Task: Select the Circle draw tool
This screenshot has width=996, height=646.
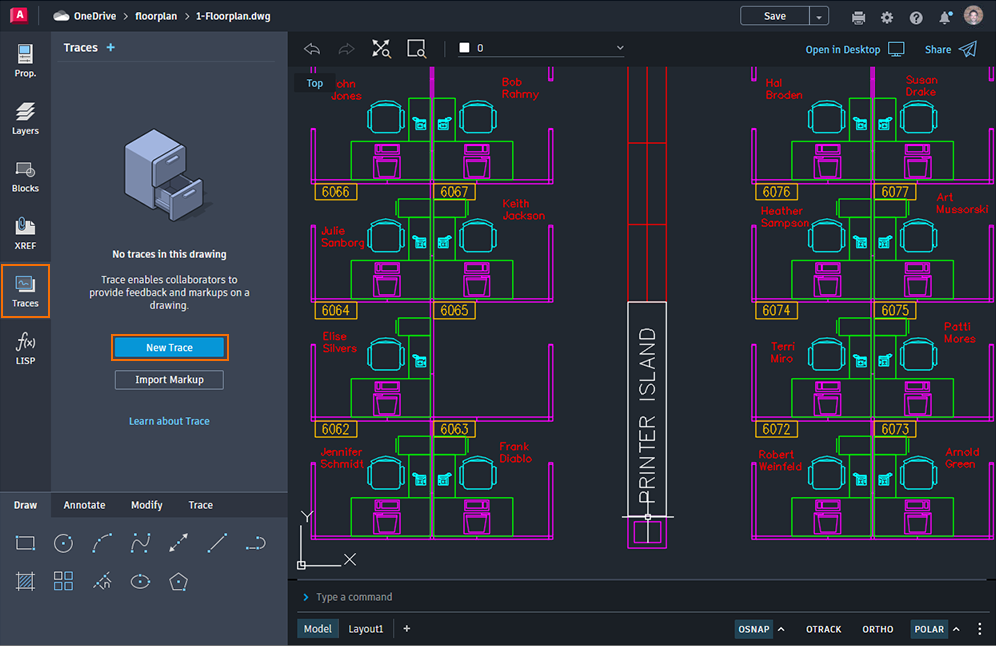Action: (64, 543)
